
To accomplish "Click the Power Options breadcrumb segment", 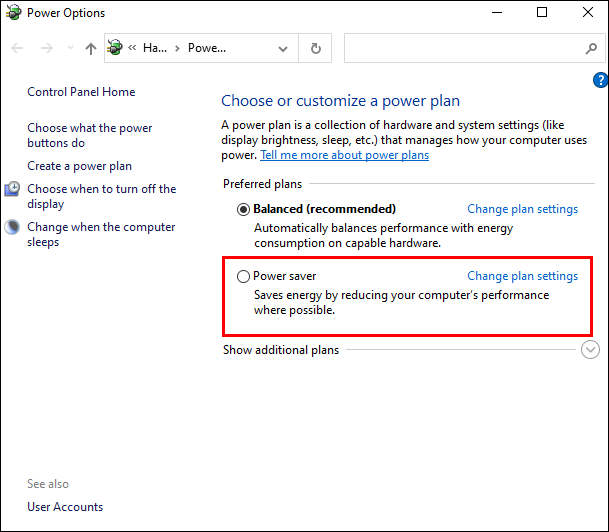I will 207,48.
